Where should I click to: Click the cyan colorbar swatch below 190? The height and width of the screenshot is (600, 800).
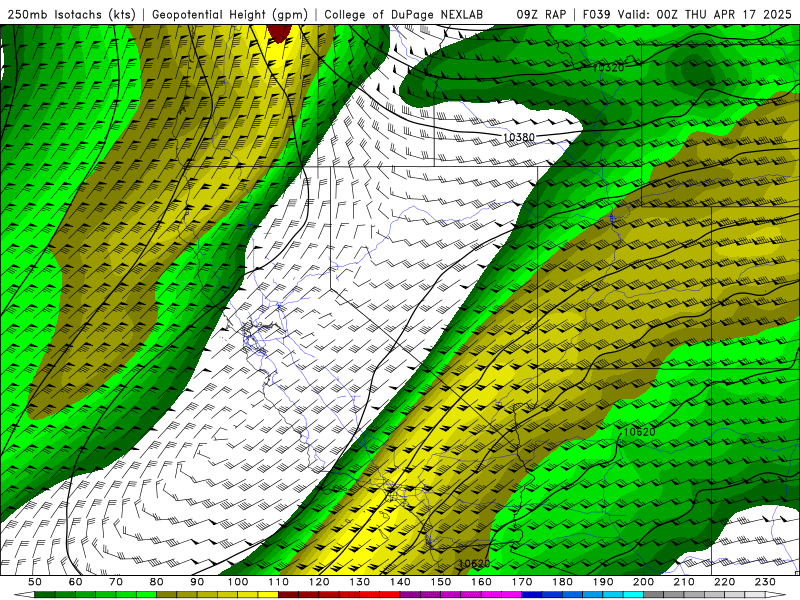[613, 595]
